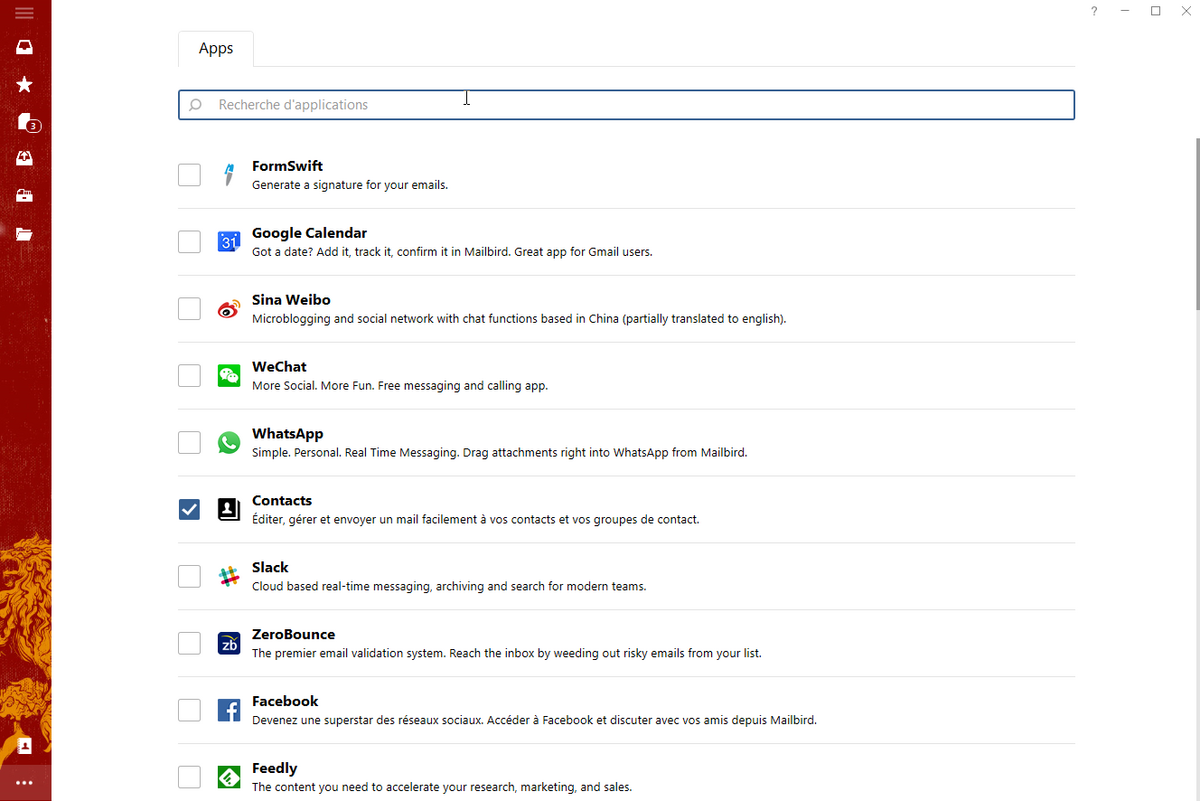Image resolution: width=1200 pixels, height=801 pixels.
Task: Click the Feedly app title
Action: coord(274,769)
